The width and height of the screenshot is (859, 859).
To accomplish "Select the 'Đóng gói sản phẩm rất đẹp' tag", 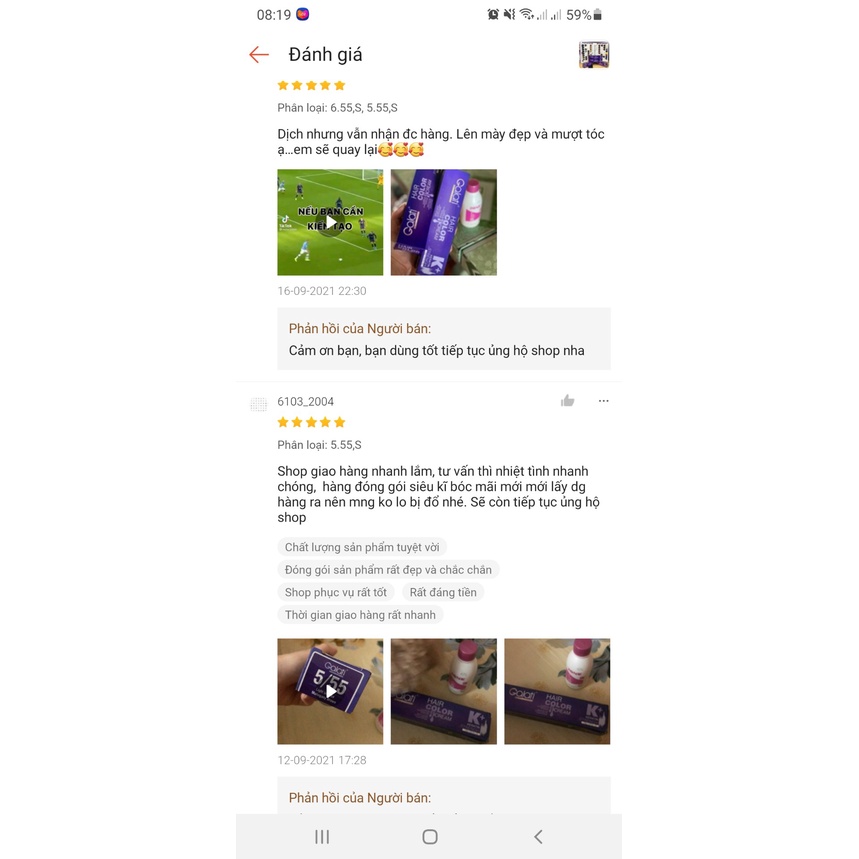I will 388,570.
